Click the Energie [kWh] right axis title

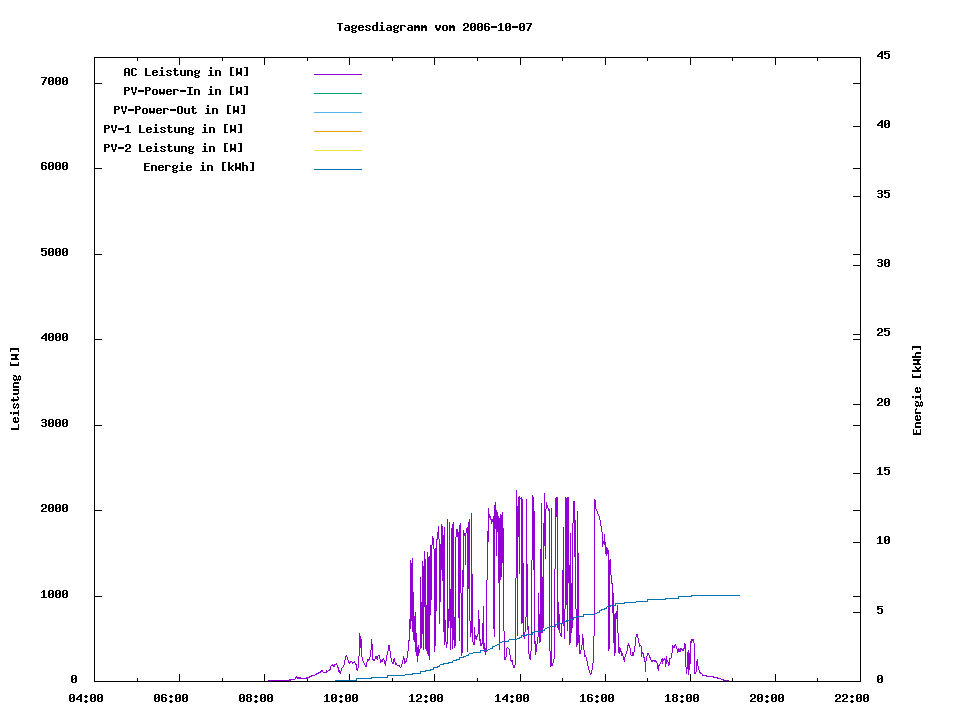917,390
